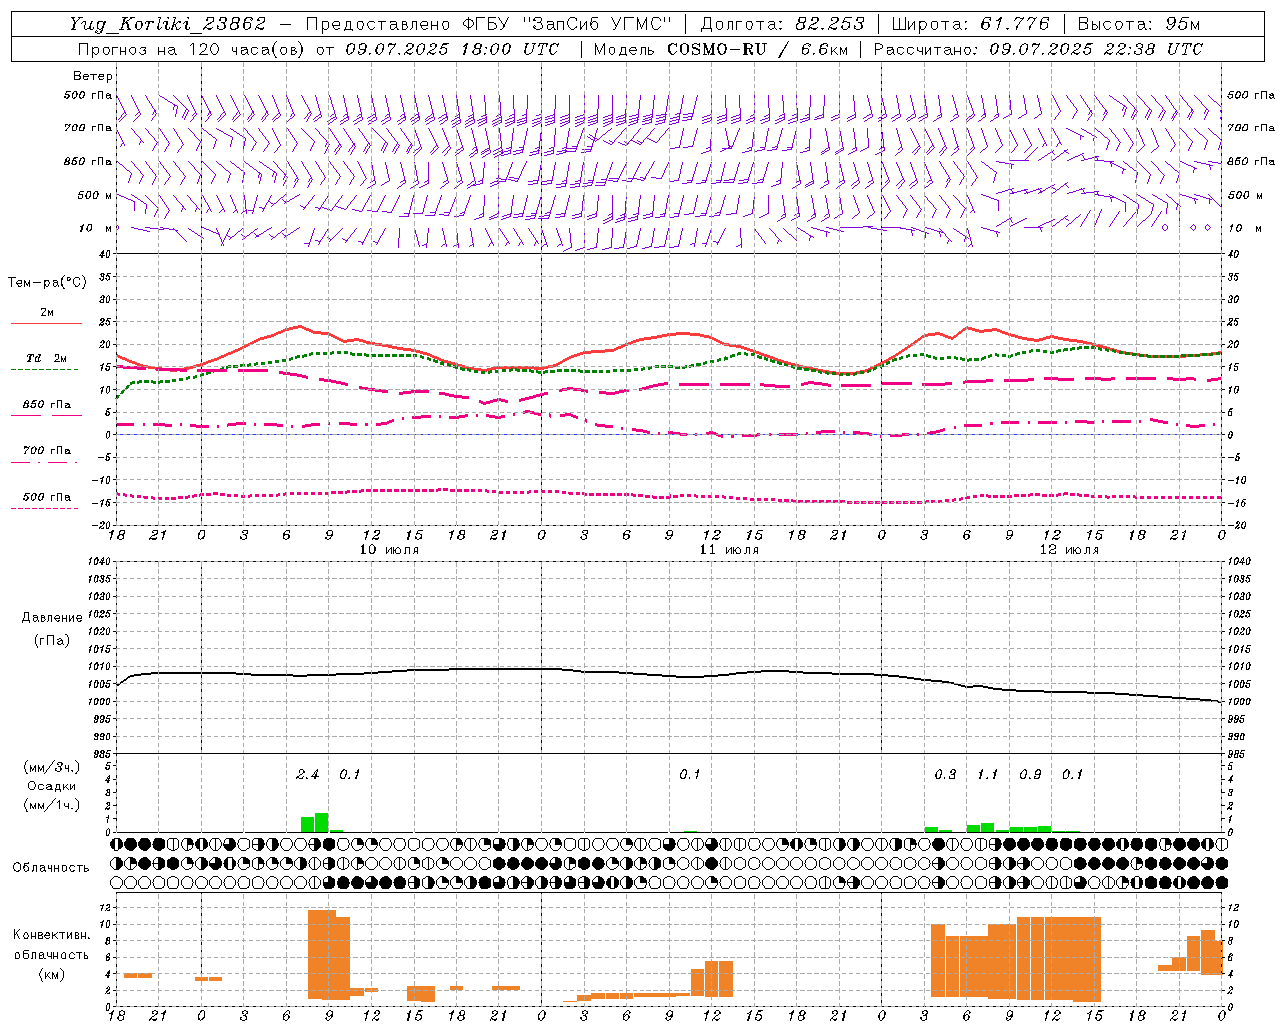Click the 2.4 precipitation value

coord(307,775)
